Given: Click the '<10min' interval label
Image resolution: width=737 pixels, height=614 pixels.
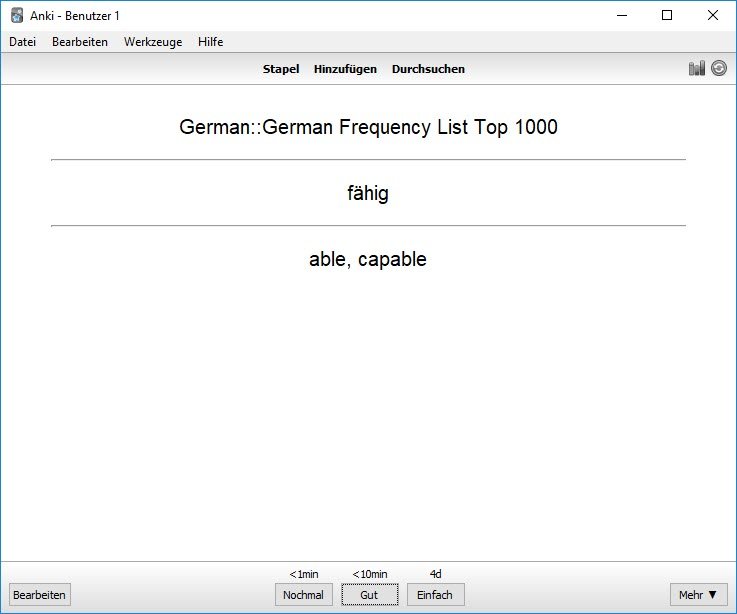Looking at the screenshot, I should click(370, 574).
